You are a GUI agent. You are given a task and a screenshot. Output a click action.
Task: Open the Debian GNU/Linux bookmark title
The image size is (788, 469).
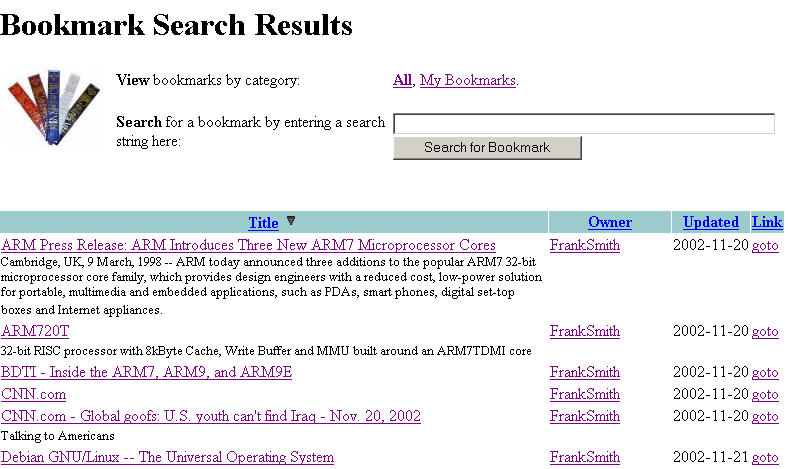(x=167, y=458)
